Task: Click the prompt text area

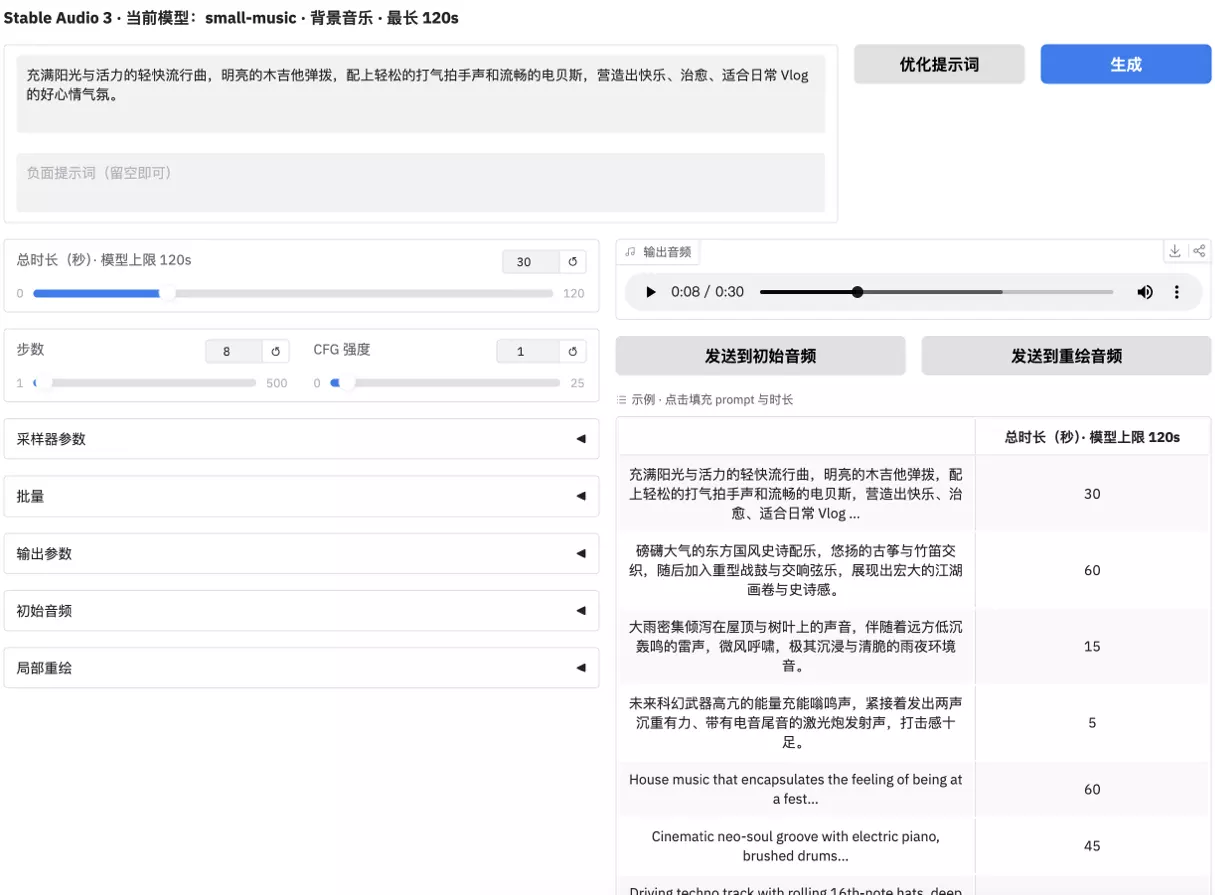Action: tap(421, 95)
